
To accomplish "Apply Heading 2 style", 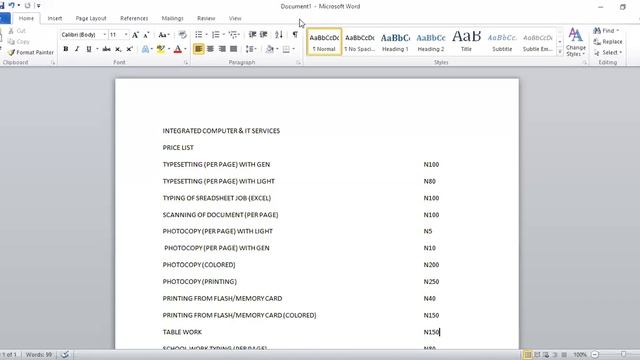I will pyautogui.click(x=431, y=42).
